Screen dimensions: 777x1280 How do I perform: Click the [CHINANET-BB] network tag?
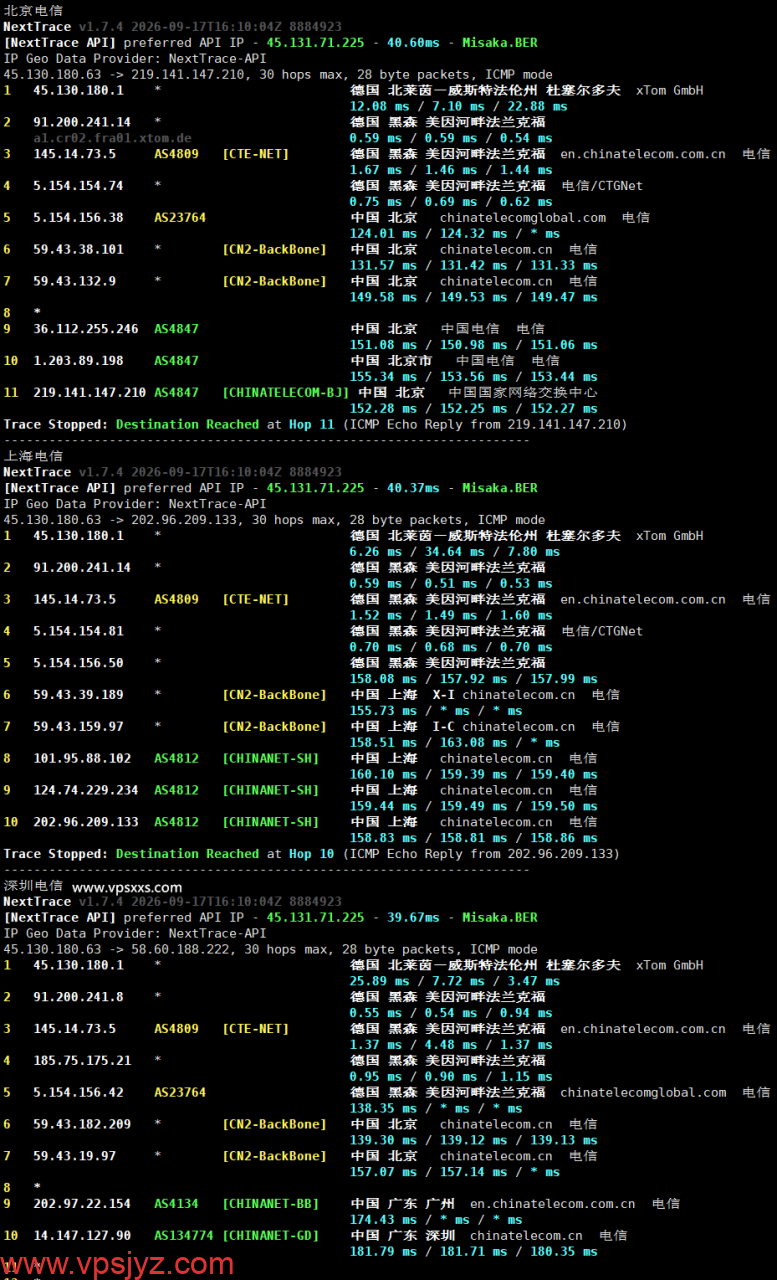(x=270, y=1204)
